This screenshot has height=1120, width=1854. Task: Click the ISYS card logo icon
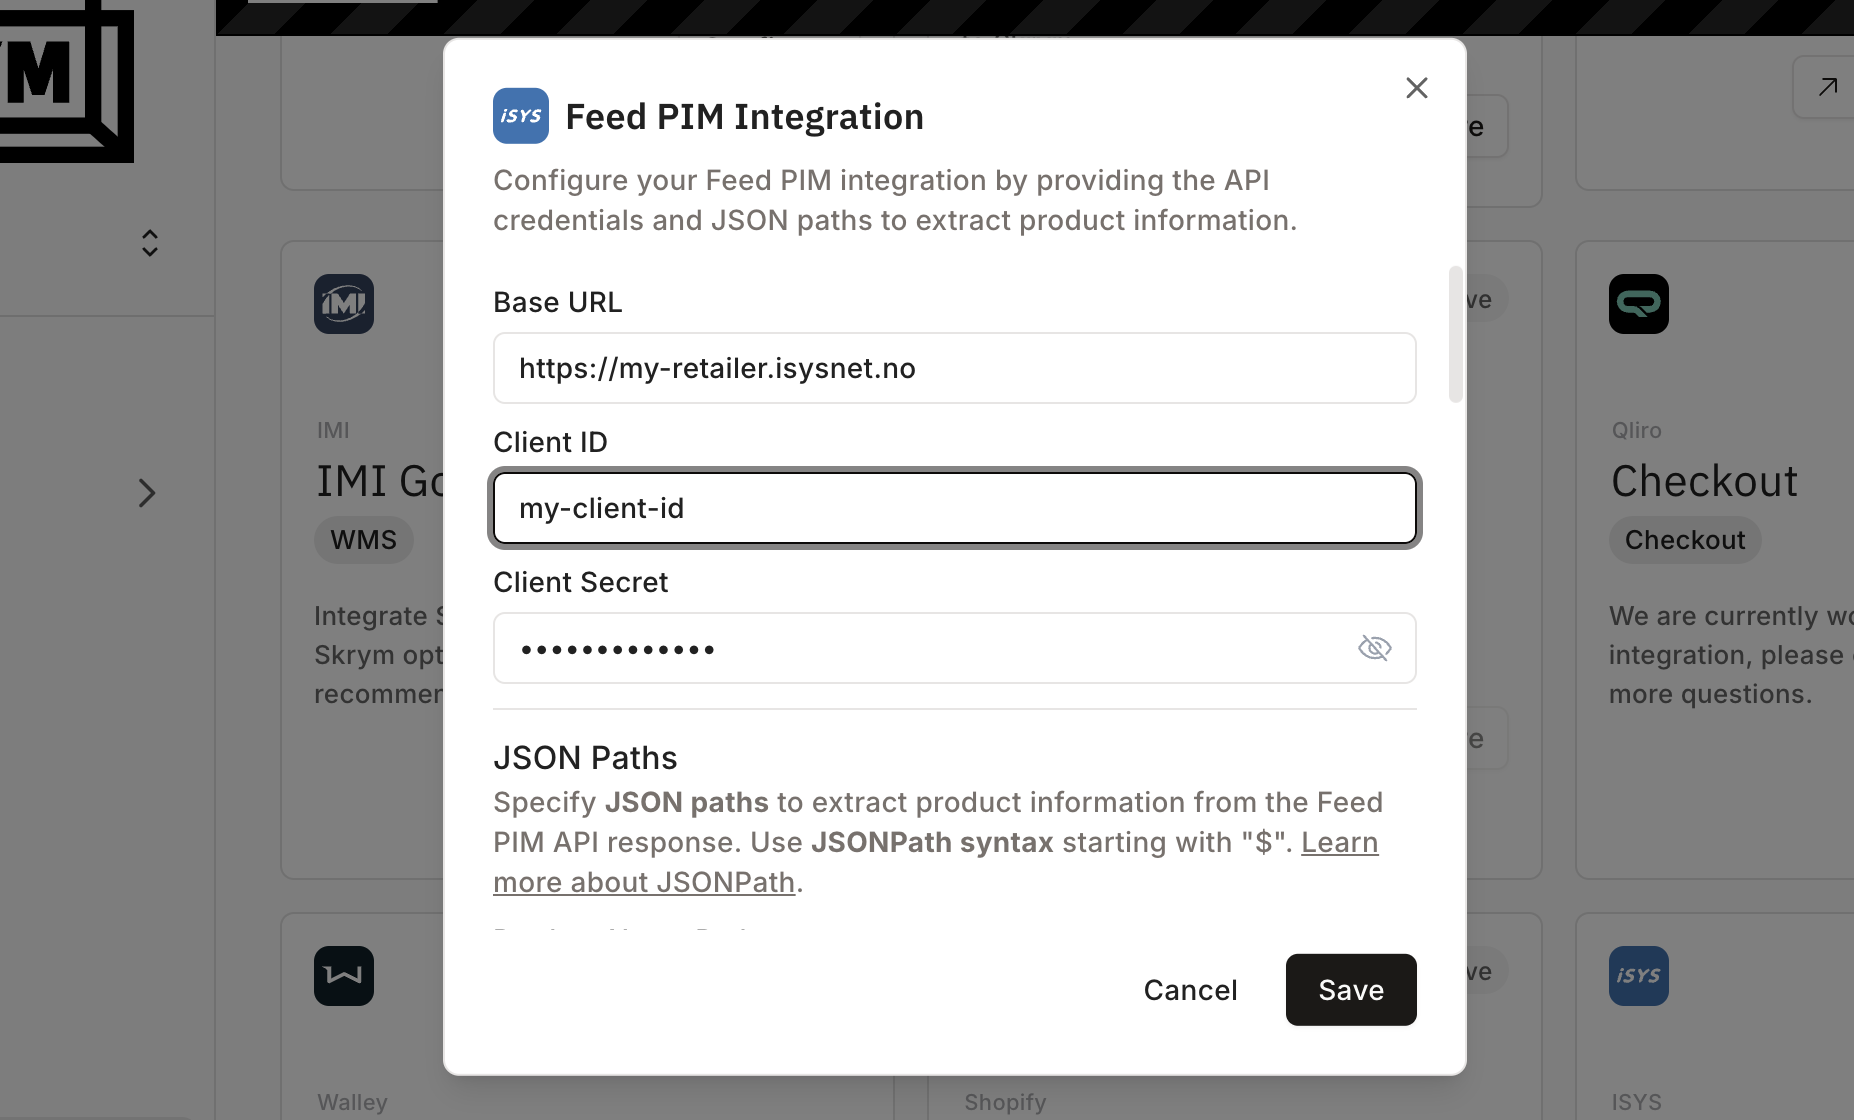pyautogui.click(x=1638, y=976)
